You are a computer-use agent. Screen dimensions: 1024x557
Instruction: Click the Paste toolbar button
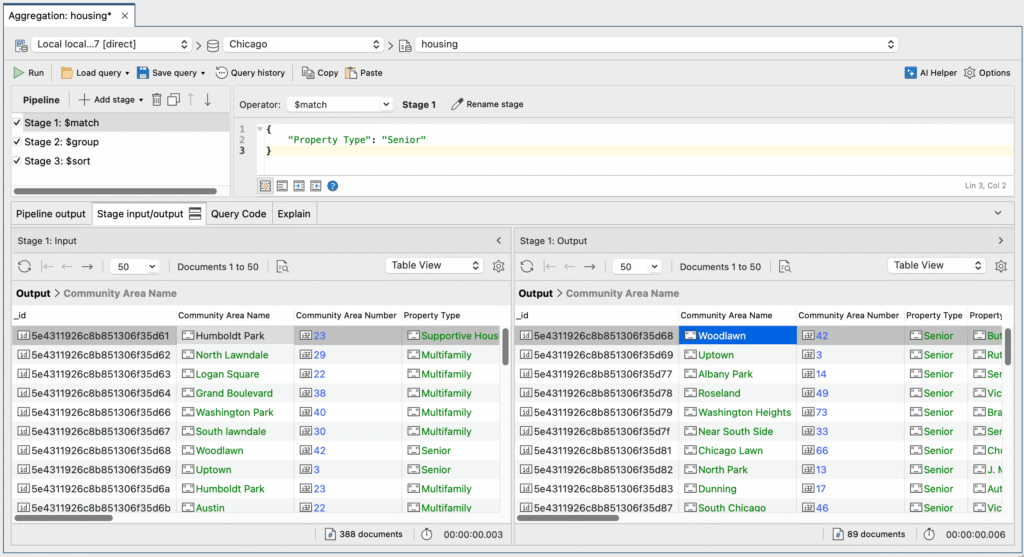click(x=364, y=73)
